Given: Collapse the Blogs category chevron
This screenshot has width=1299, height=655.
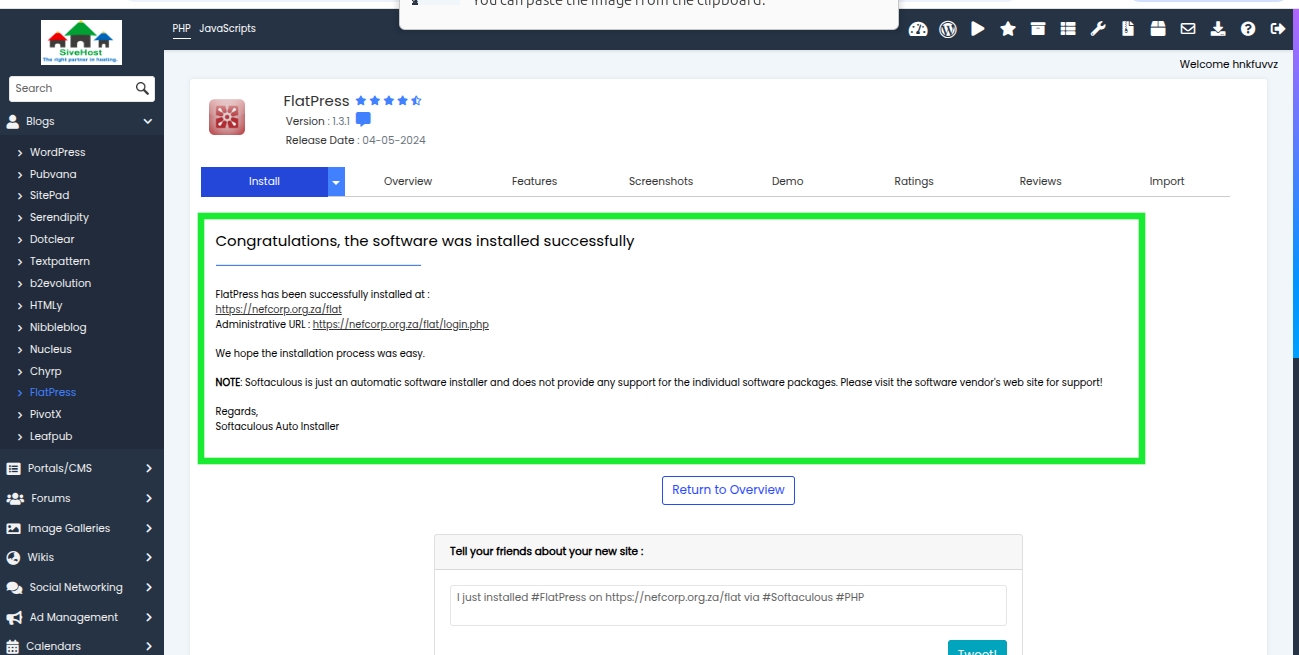Looking at the screenshot, I should pos(148,121).
